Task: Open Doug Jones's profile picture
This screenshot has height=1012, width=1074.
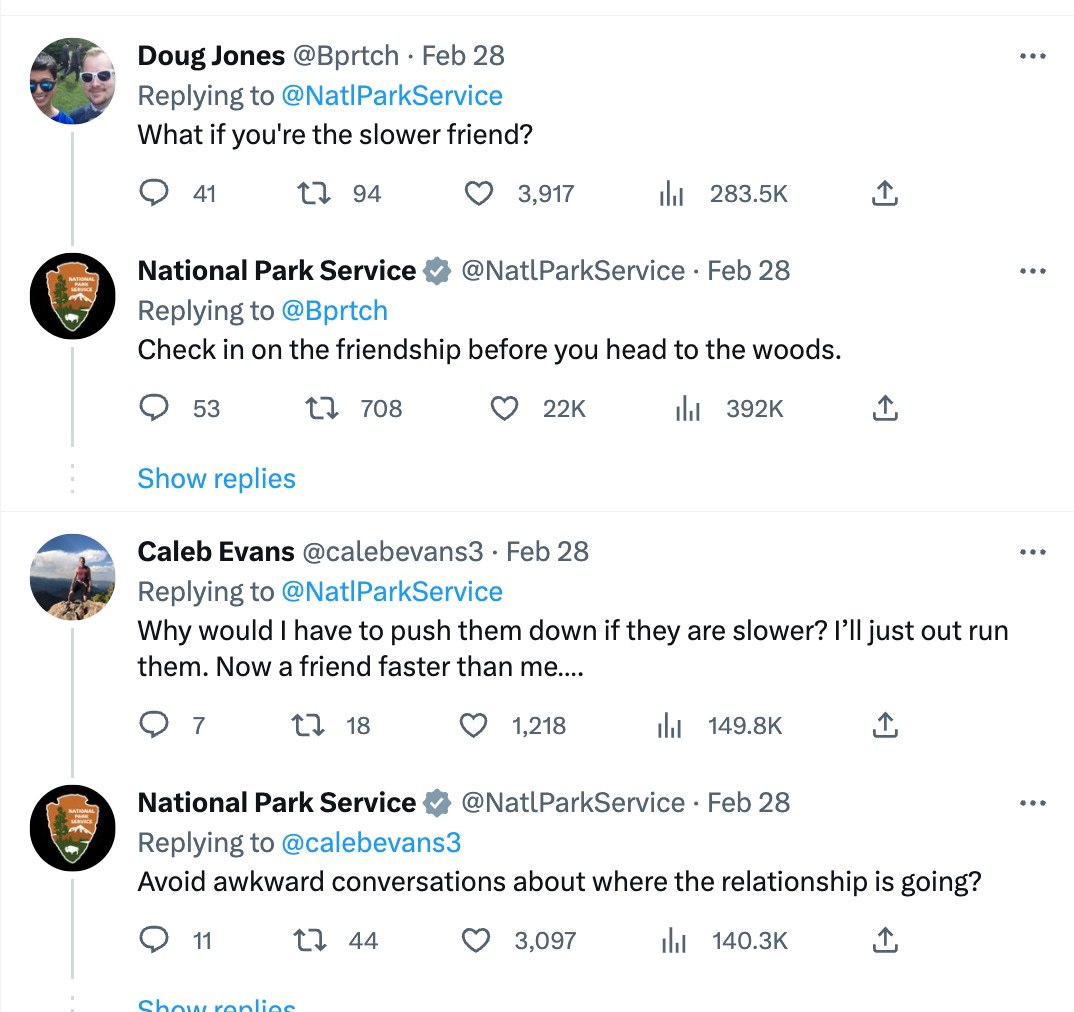Action: [x=73, y=81]
